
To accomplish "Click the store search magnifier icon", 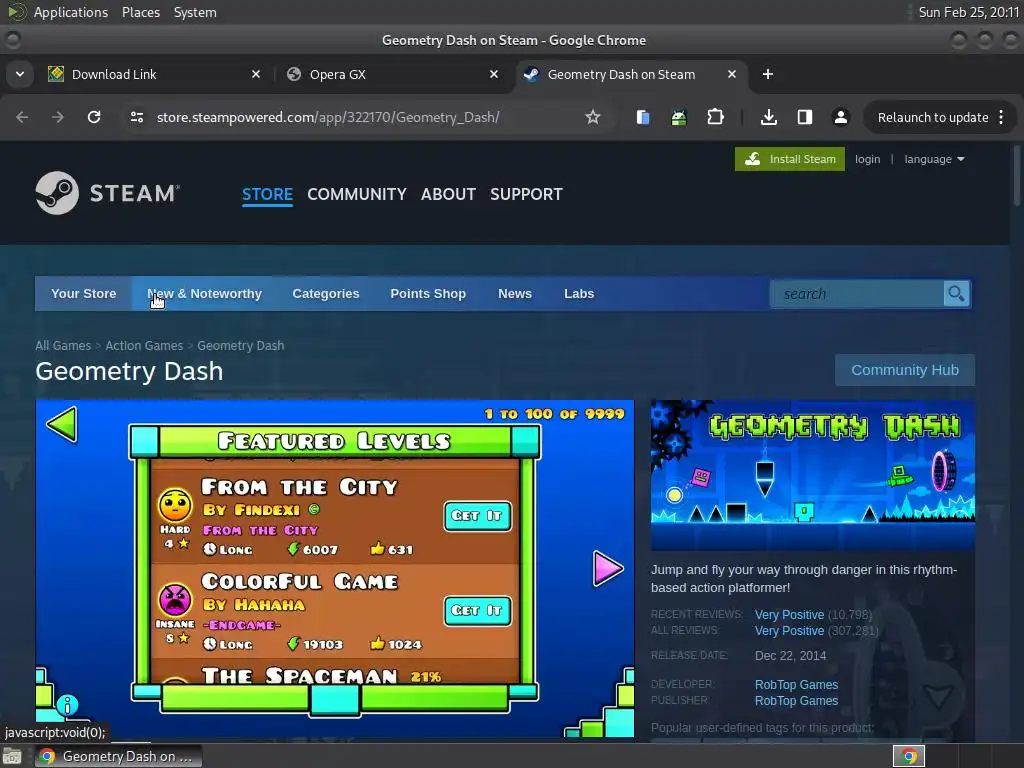I will point(956,294).
